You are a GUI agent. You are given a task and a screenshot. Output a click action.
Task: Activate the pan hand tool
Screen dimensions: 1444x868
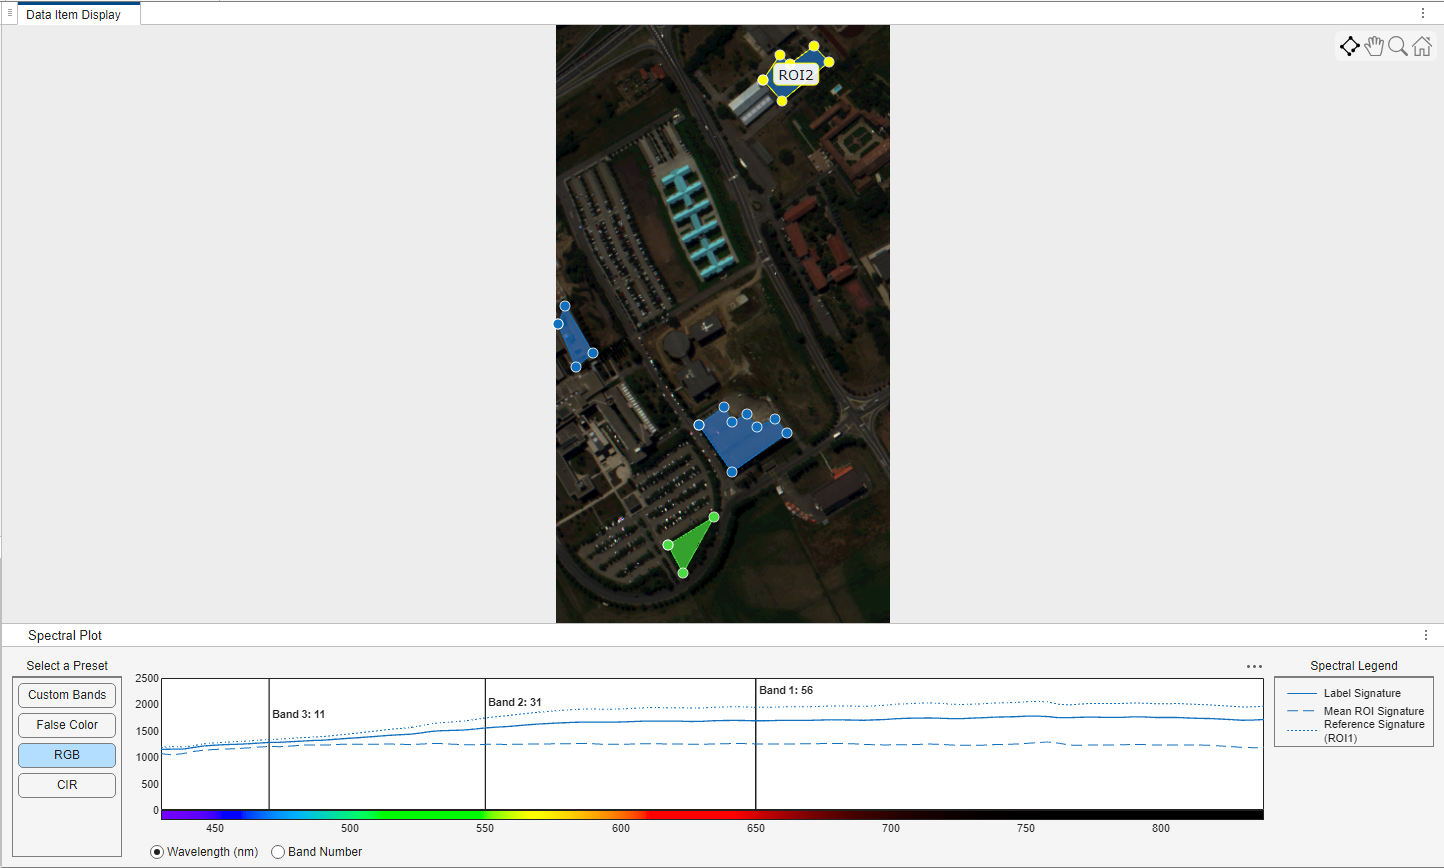click(1374, 45)
